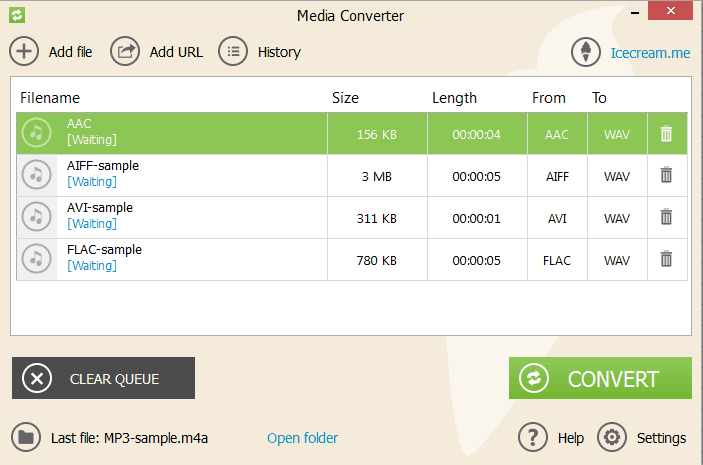Select the AAC filename in first row

79,124
